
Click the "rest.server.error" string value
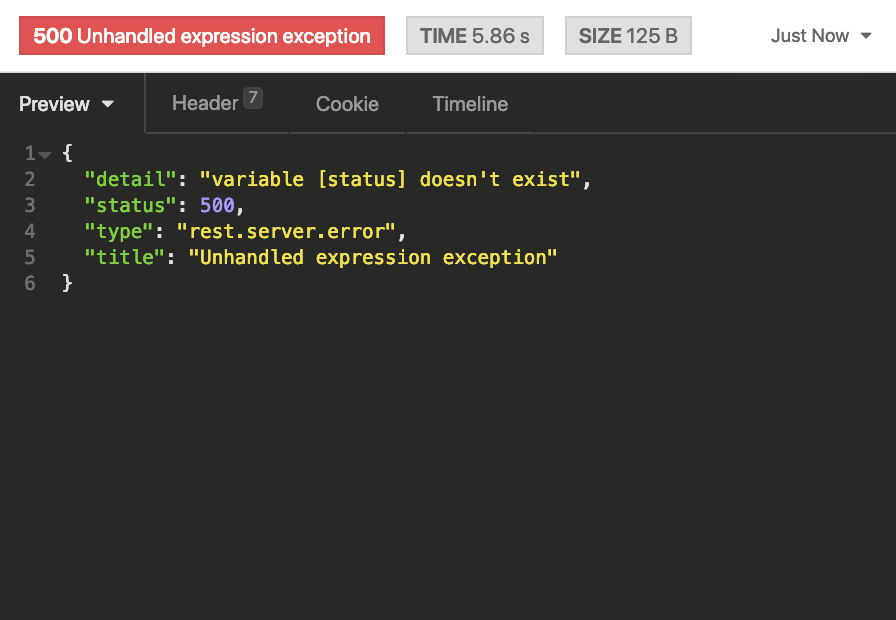tap(287, 232)
